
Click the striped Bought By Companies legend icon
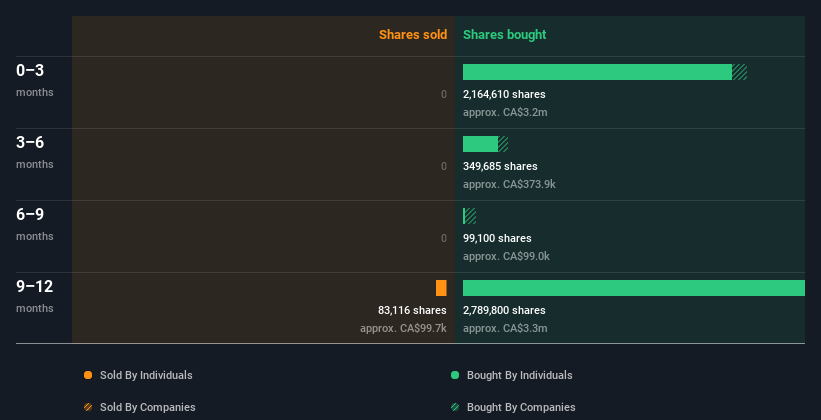point(455,407)
